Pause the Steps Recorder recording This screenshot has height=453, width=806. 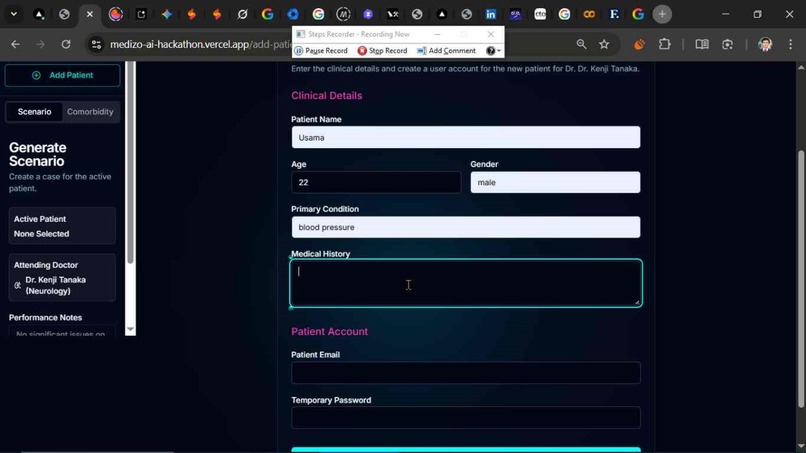pos(321,50)
